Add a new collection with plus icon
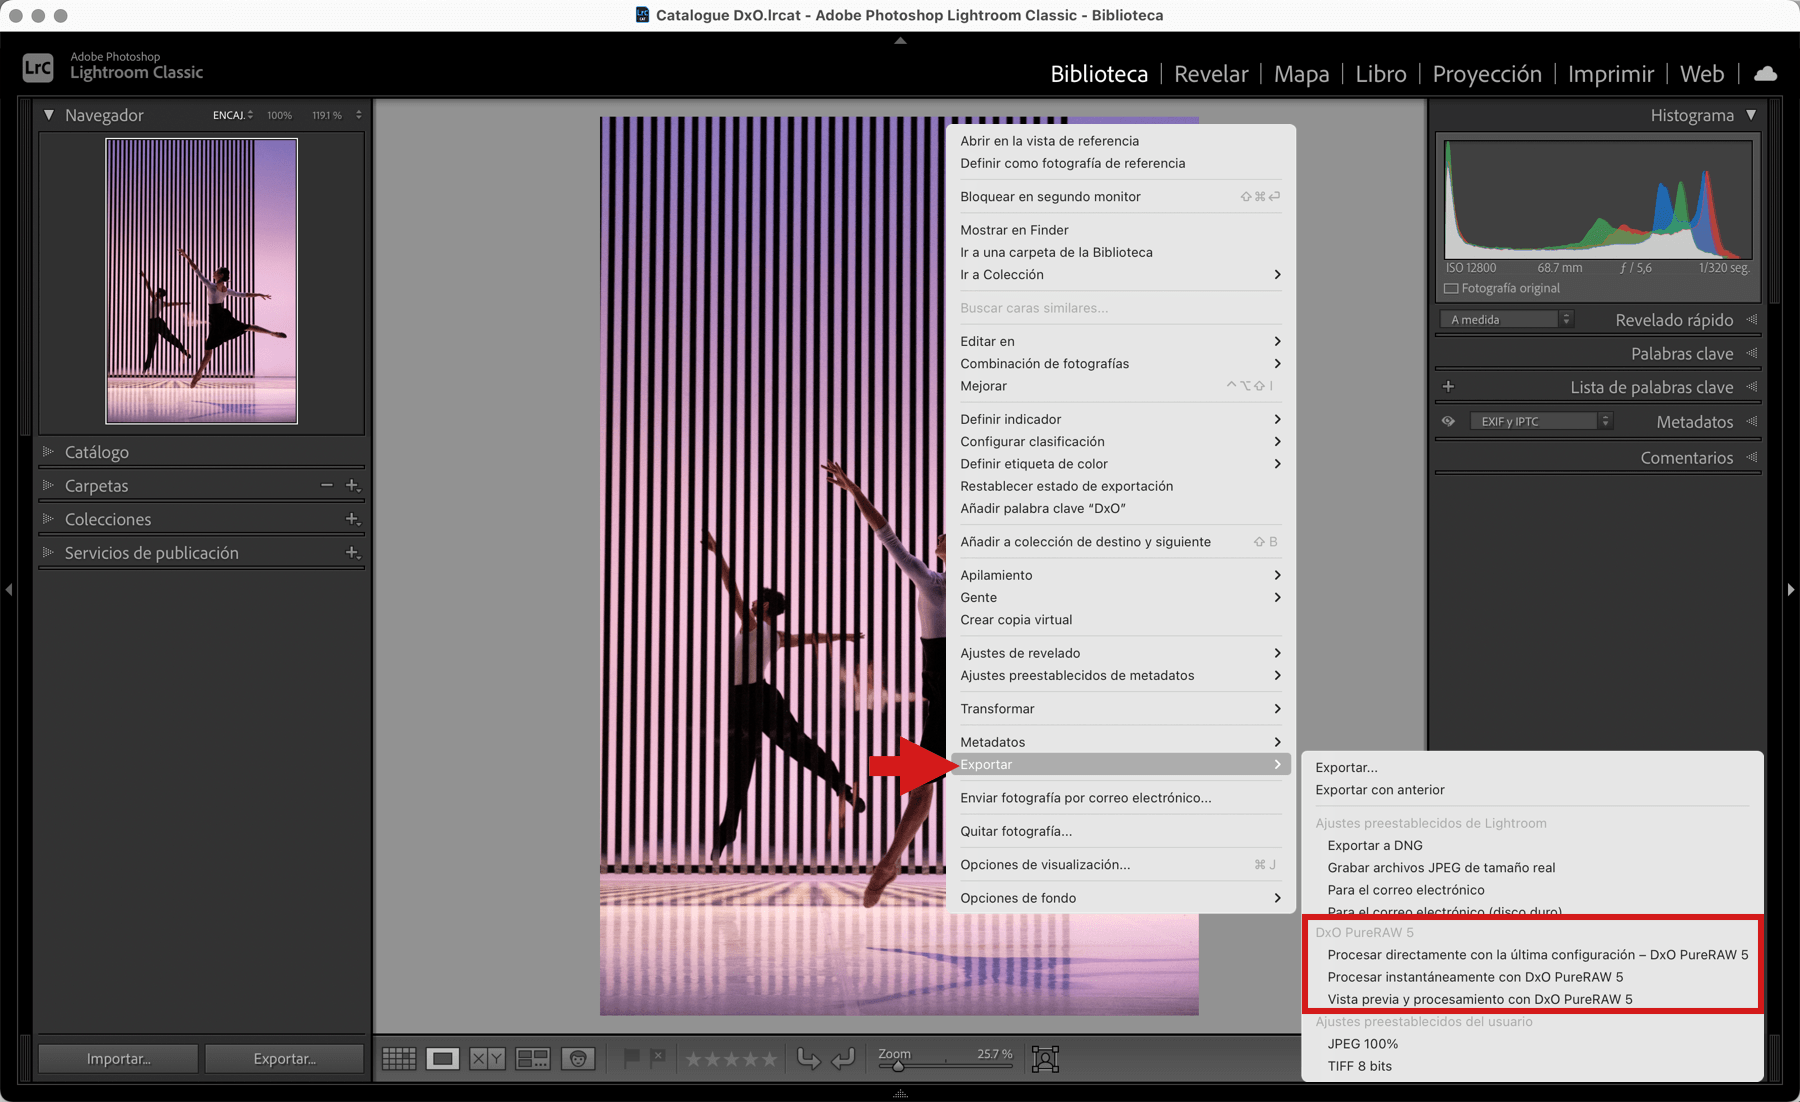The image size is (1800, 1102). click(352, 519)
